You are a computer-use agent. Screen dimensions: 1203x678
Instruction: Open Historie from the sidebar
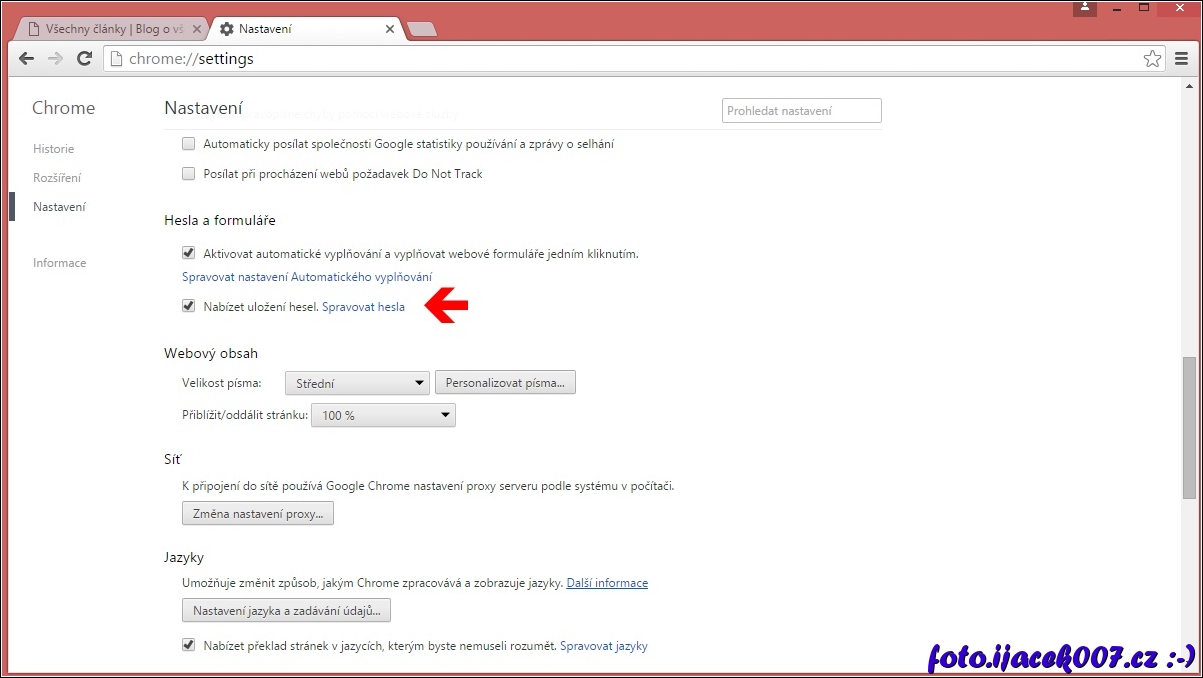[x=53, y=149]
